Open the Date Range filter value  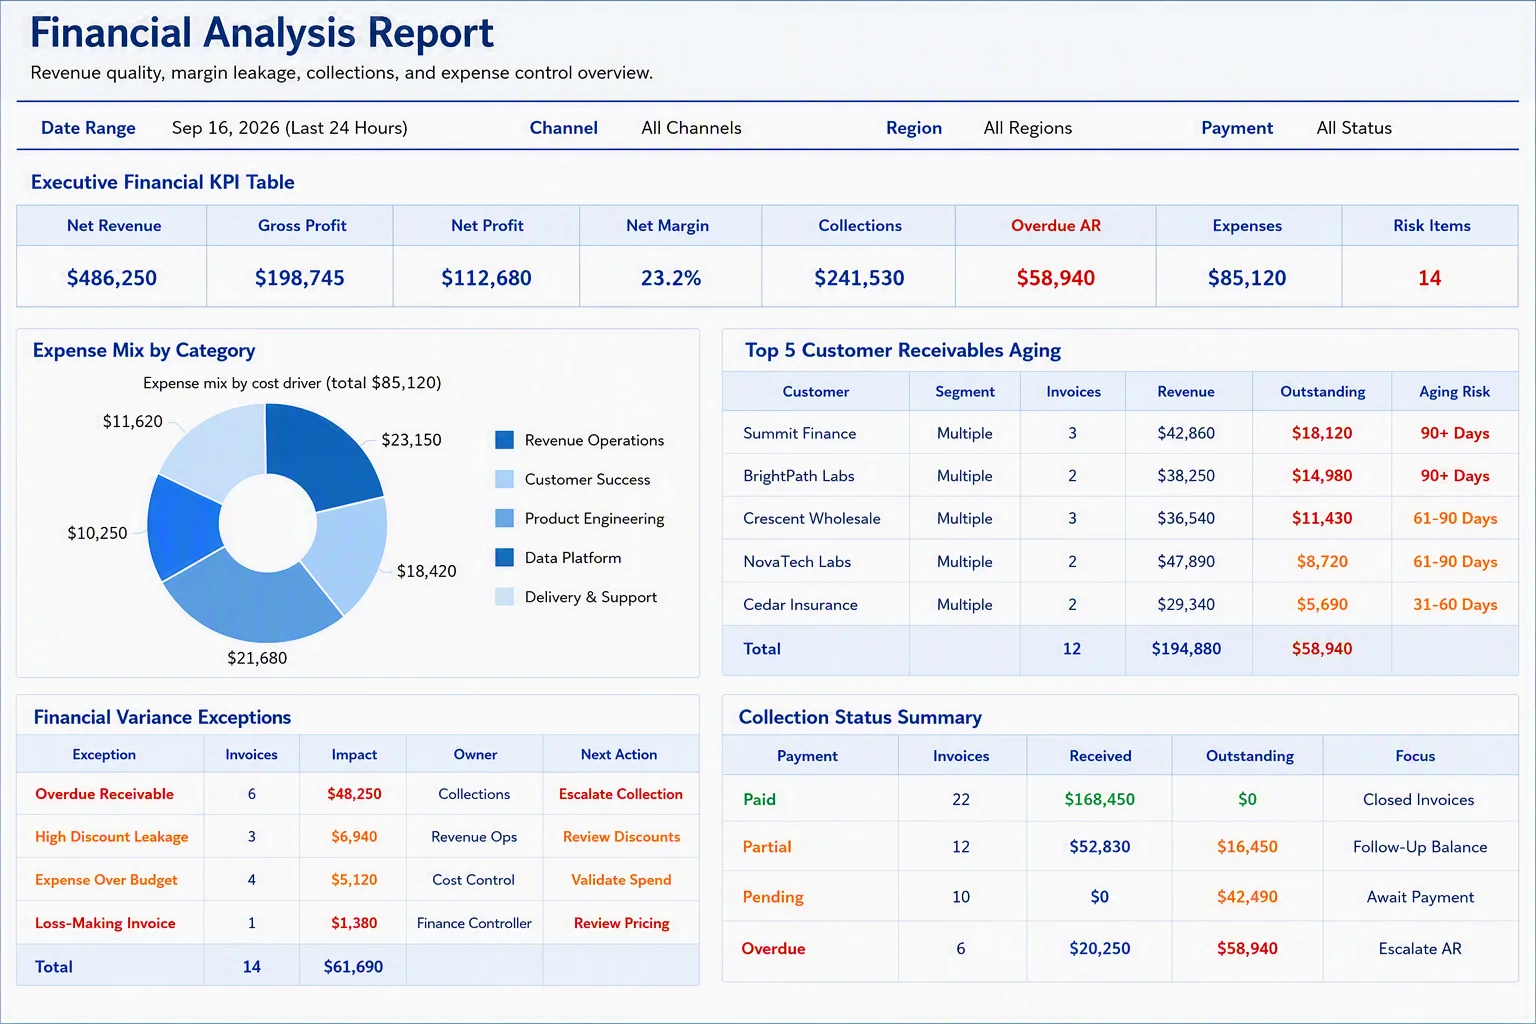[x=289, y=128]
